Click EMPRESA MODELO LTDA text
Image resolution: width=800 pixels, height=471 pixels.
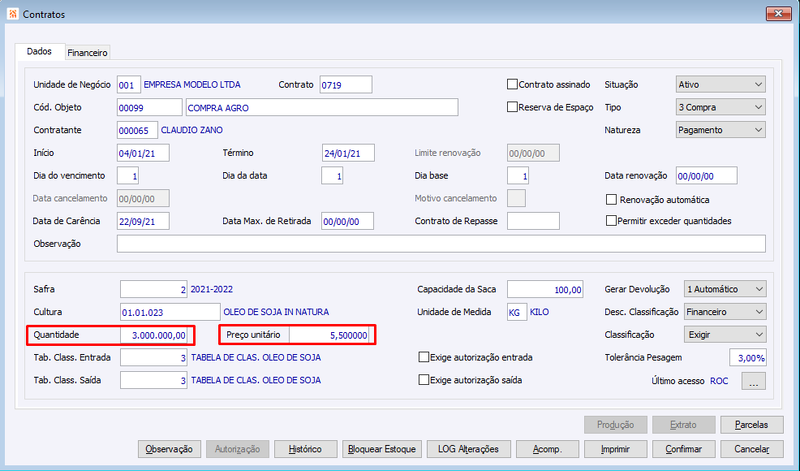click(x=192, y=85)
